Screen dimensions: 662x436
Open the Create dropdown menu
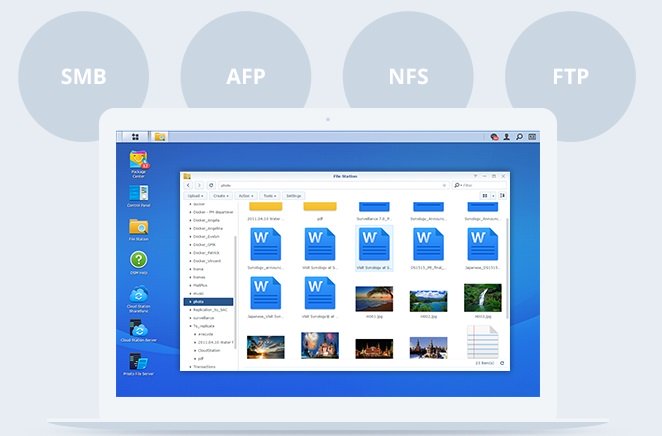pos(221,196)
